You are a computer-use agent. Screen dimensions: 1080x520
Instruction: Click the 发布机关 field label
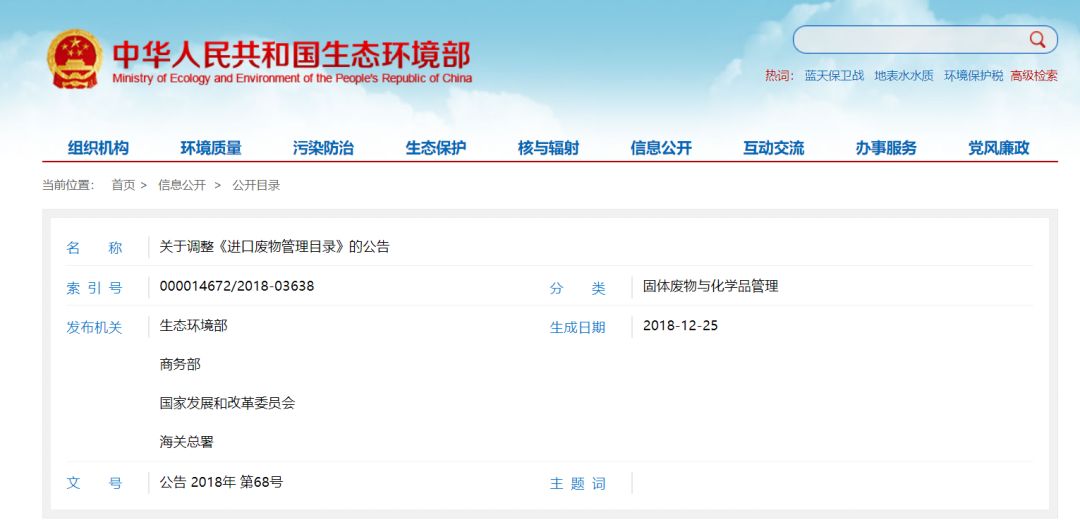[x=94, y=328]
